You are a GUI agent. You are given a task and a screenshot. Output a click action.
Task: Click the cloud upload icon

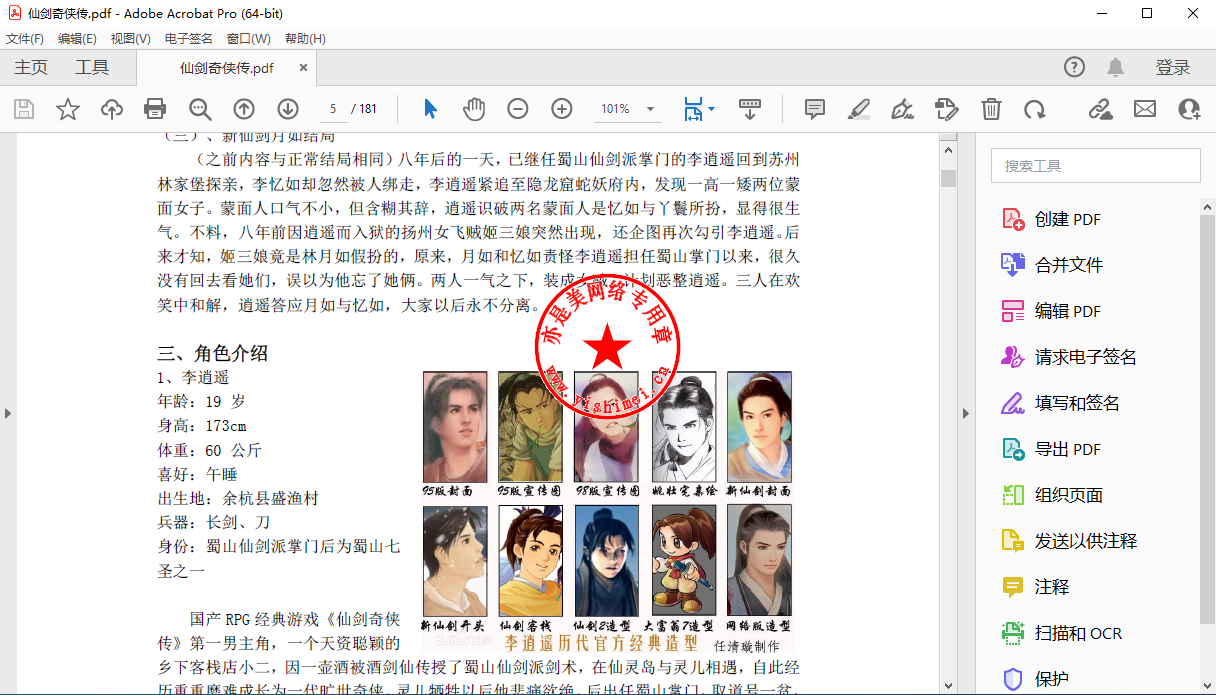coord(111,109)
